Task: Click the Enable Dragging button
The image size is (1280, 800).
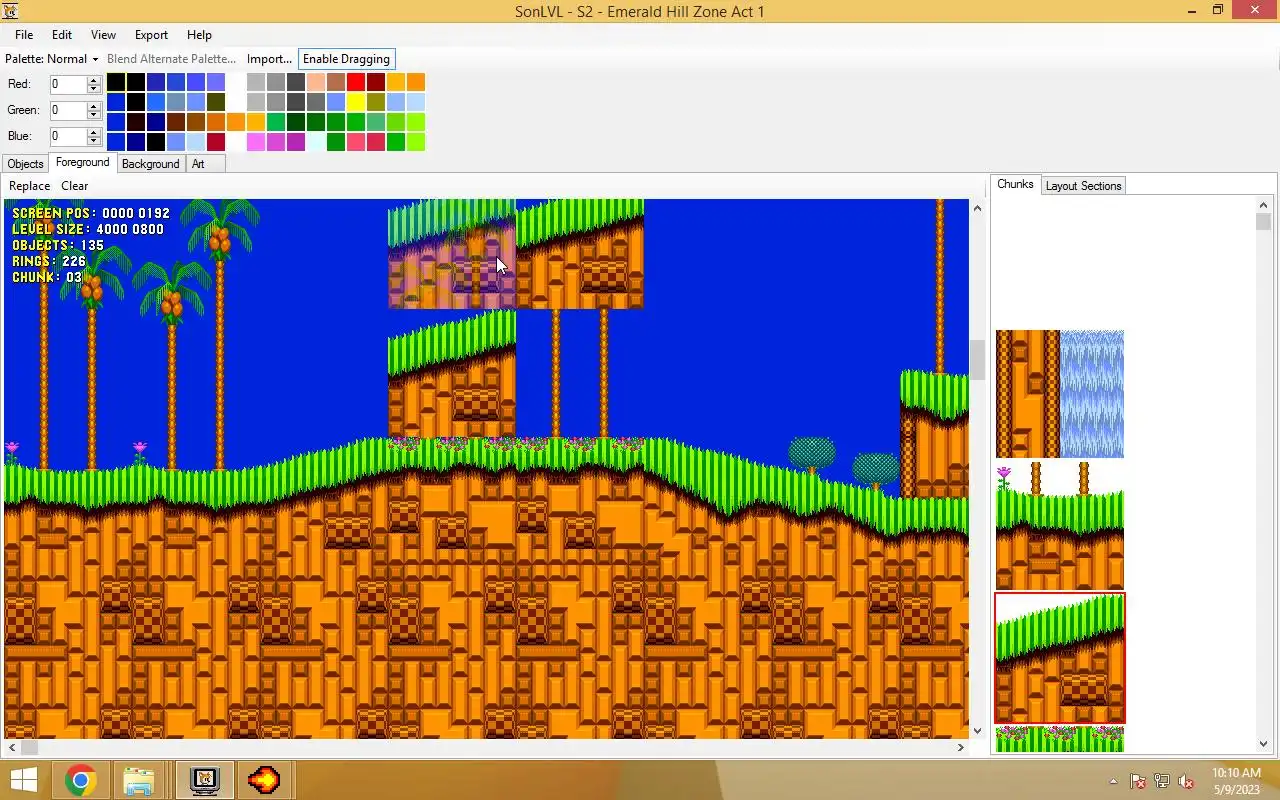Action: pyautogui.click(x=346, y=59)
